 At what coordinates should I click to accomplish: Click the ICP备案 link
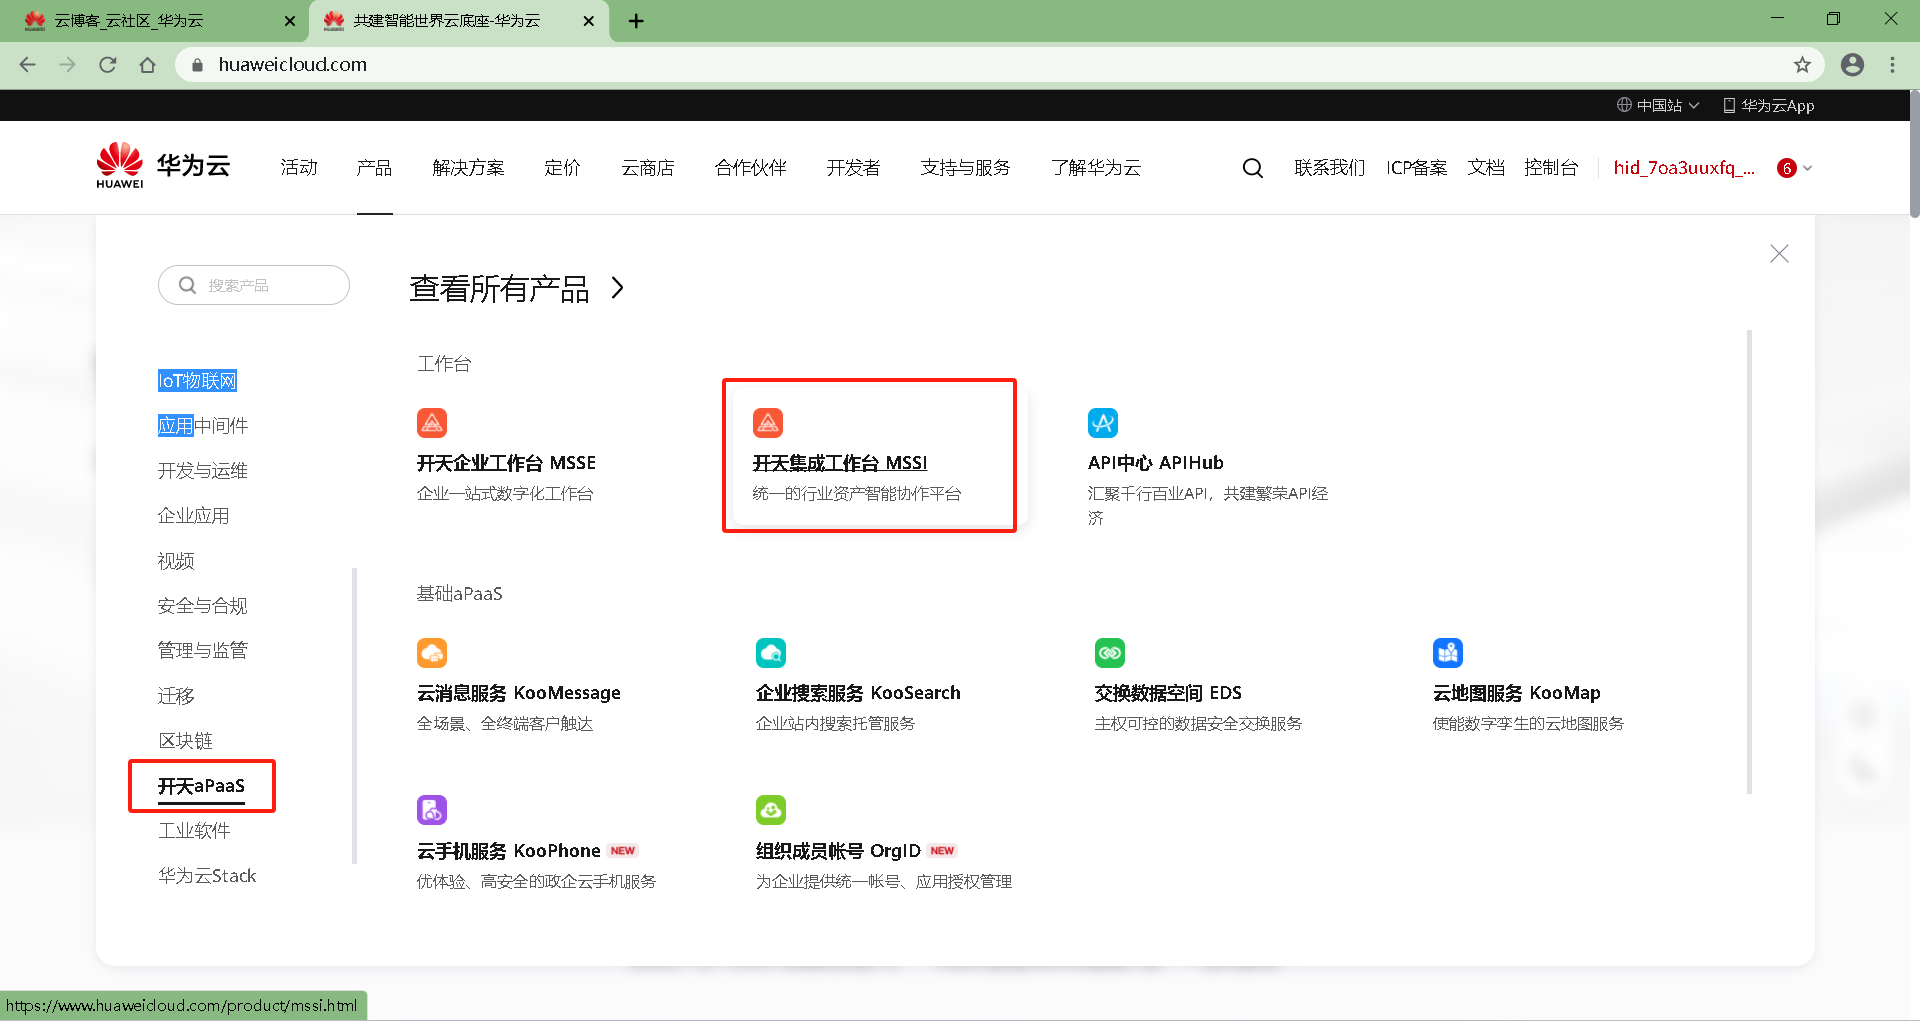(1416, 168)
